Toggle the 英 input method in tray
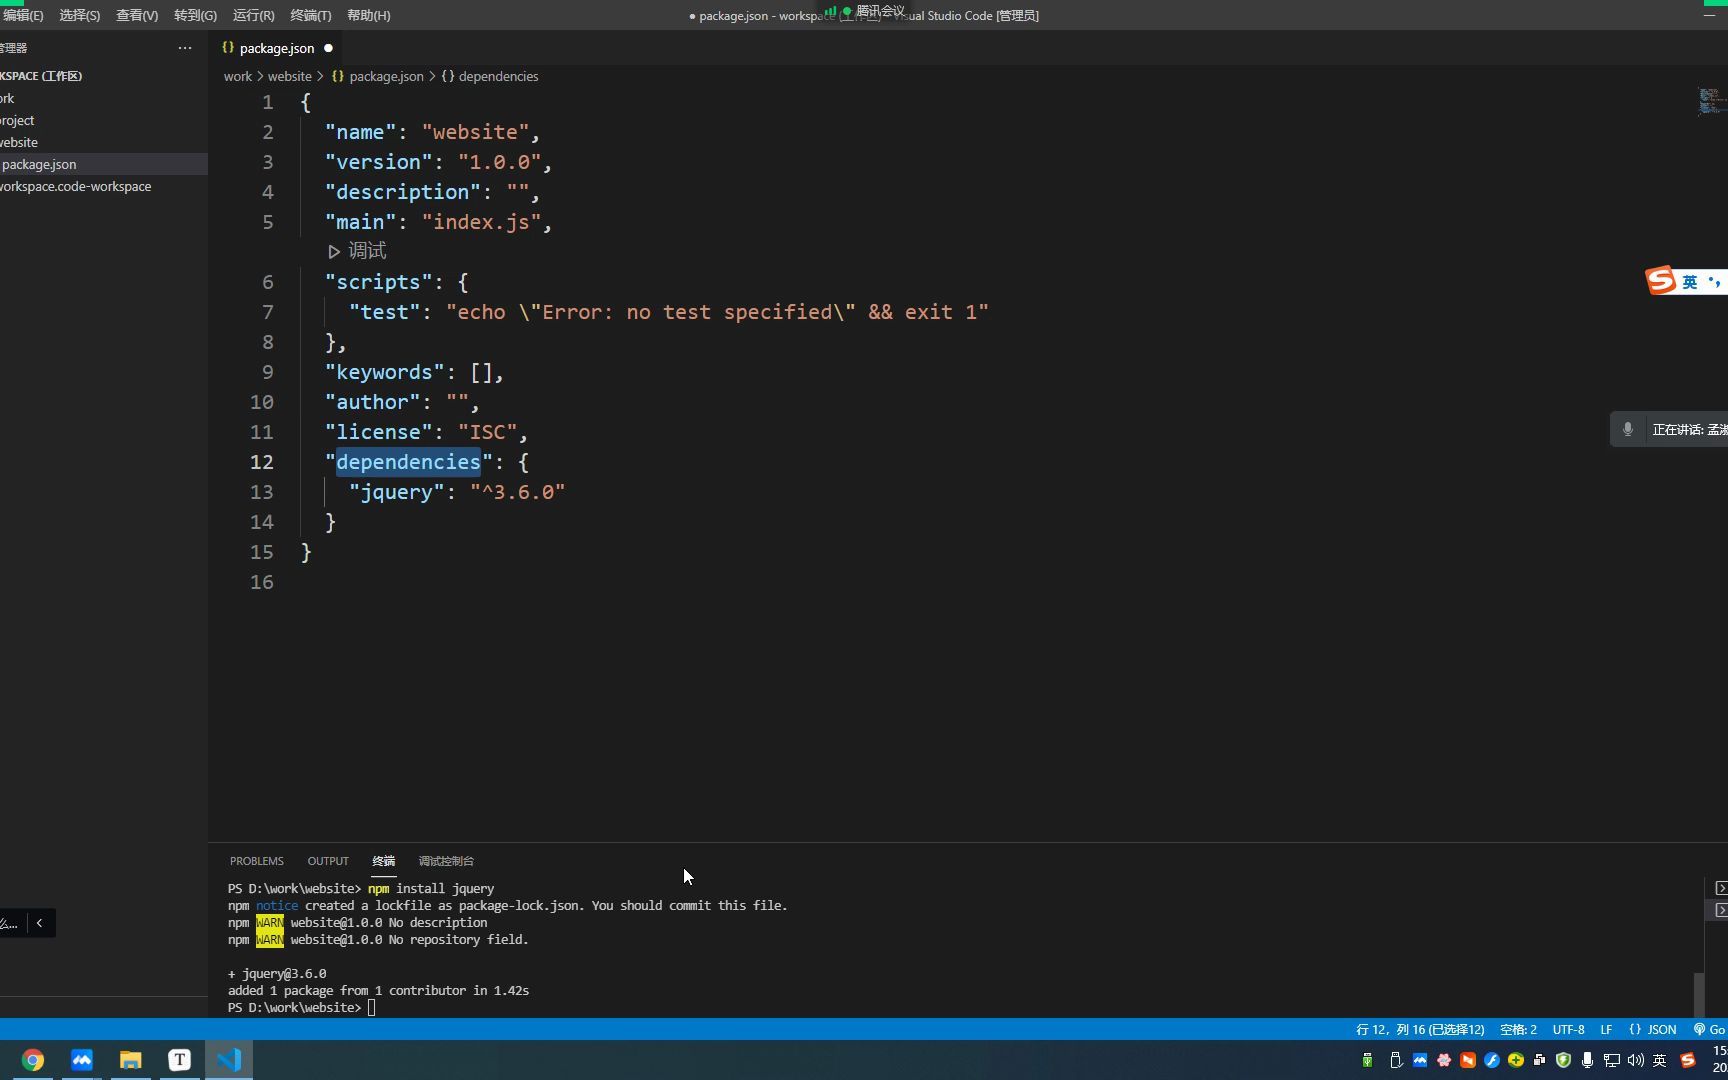Viewport: 1728px width, 1080px height. coord(1660,1060)
